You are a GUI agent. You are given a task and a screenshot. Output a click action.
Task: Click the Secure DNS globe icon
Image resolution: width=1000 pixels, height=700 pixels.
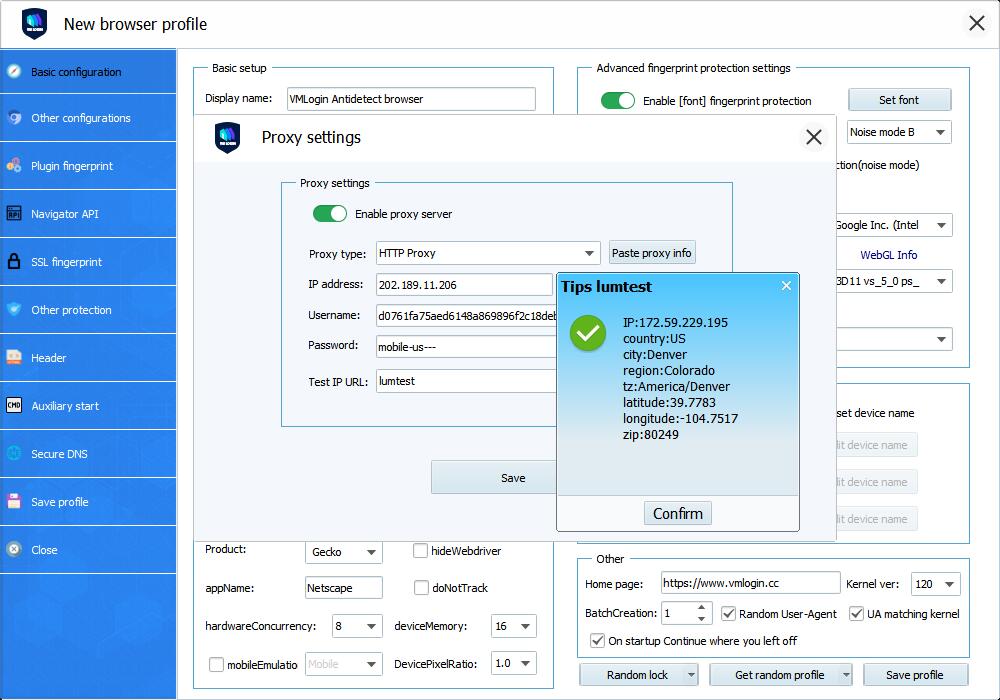(14, 453)
